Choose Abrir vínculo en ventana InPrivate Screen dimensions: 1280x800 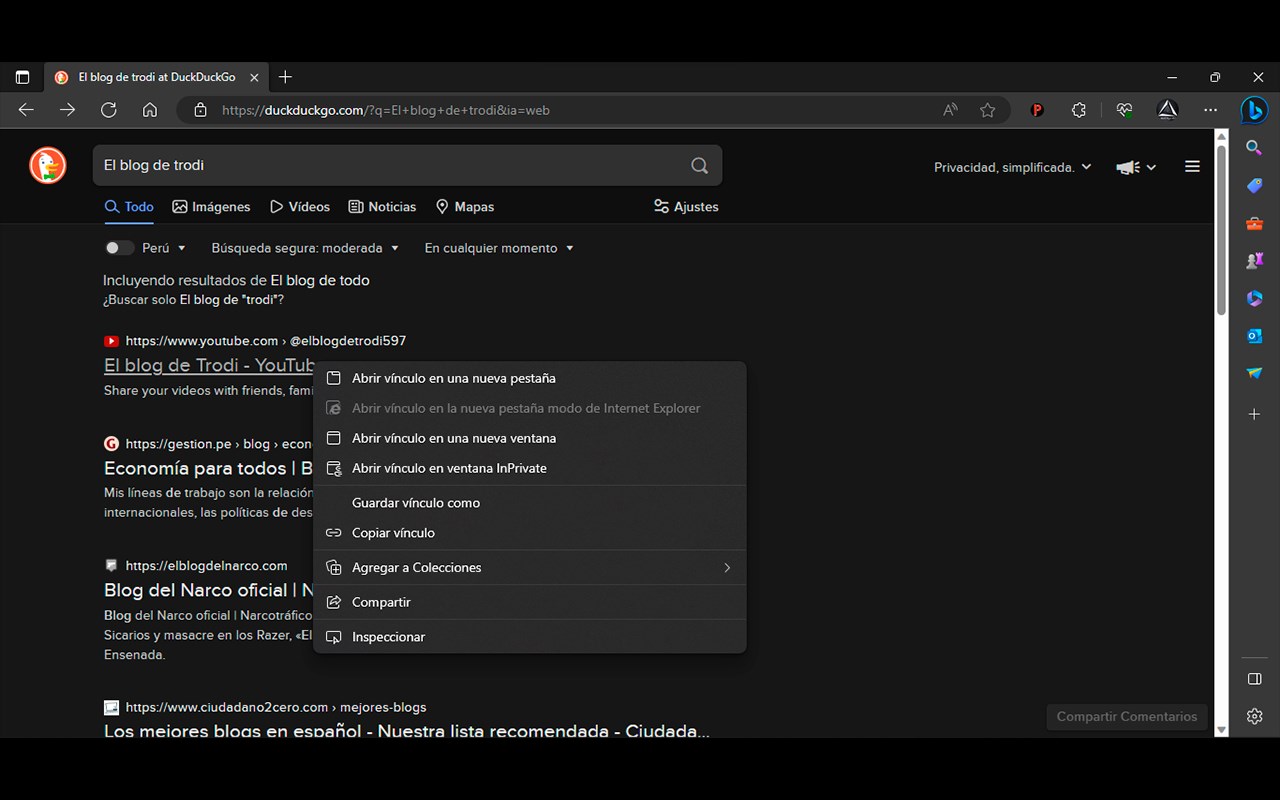(530, 468)
